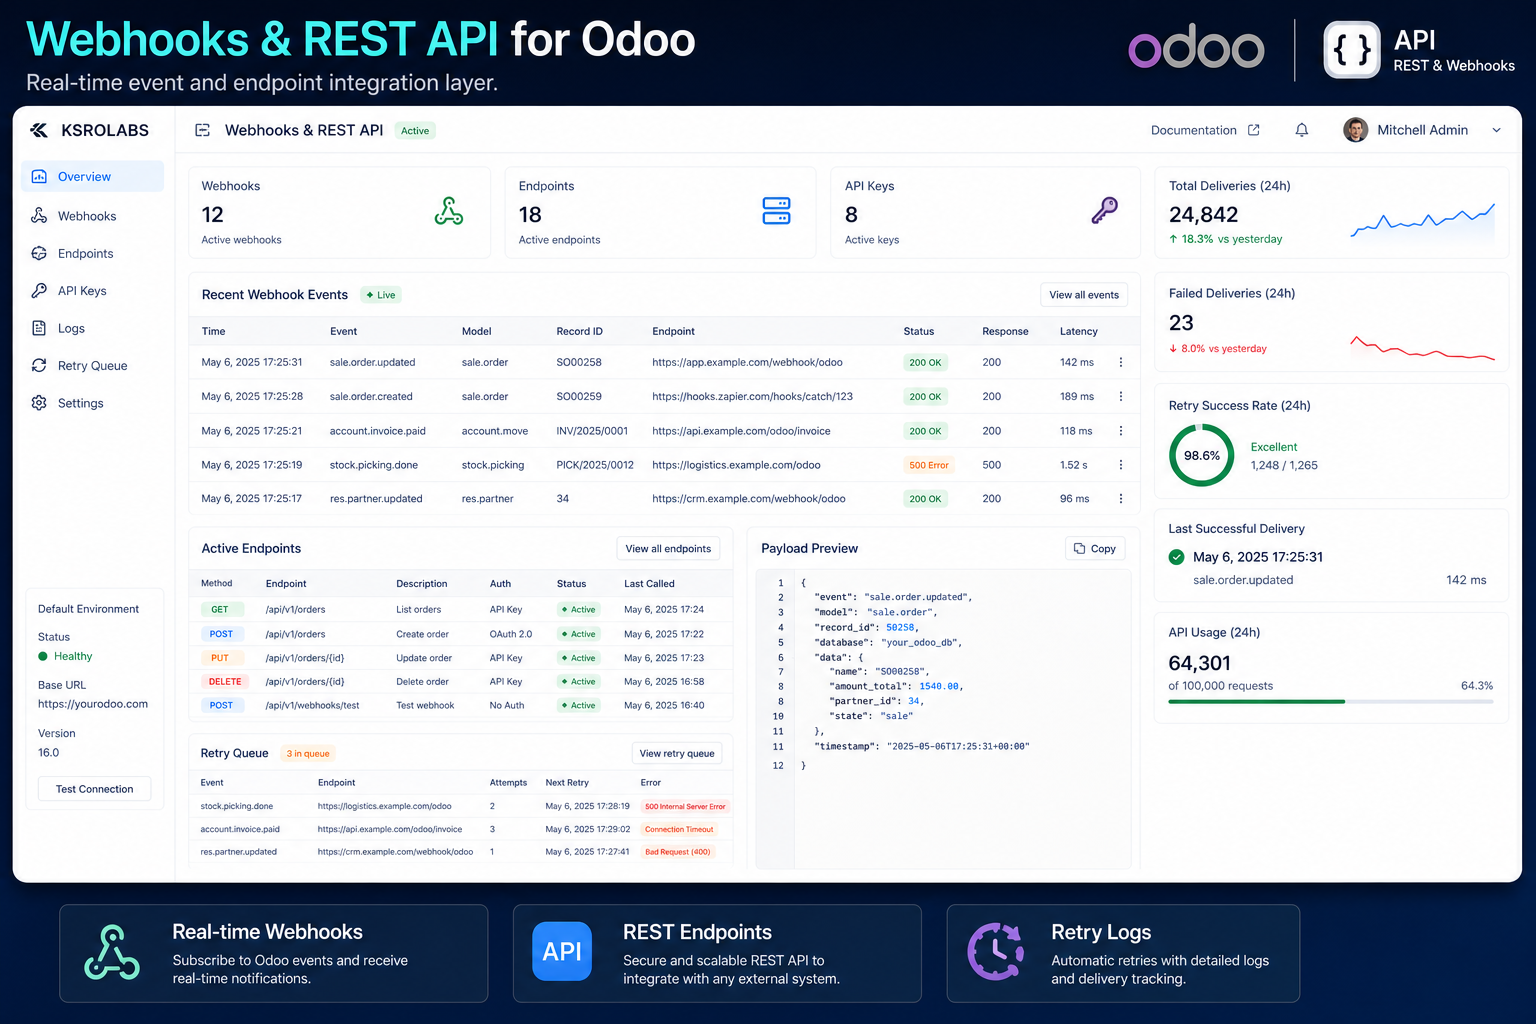The image size is (1536, 1024).
Task: Click the Failed Deliveries red sparkline
Action: pyautogui.click(x=1423, y=348)
